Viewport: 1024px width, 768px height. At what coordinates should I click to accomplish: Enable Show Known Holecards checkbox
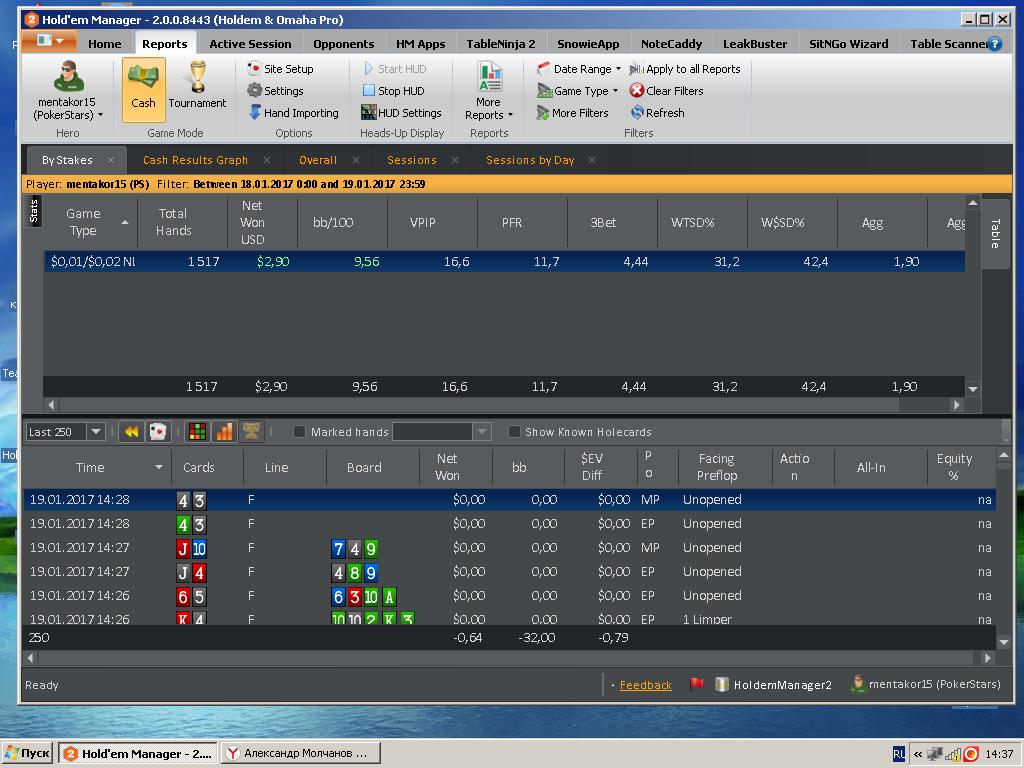(x=515, y=432)
